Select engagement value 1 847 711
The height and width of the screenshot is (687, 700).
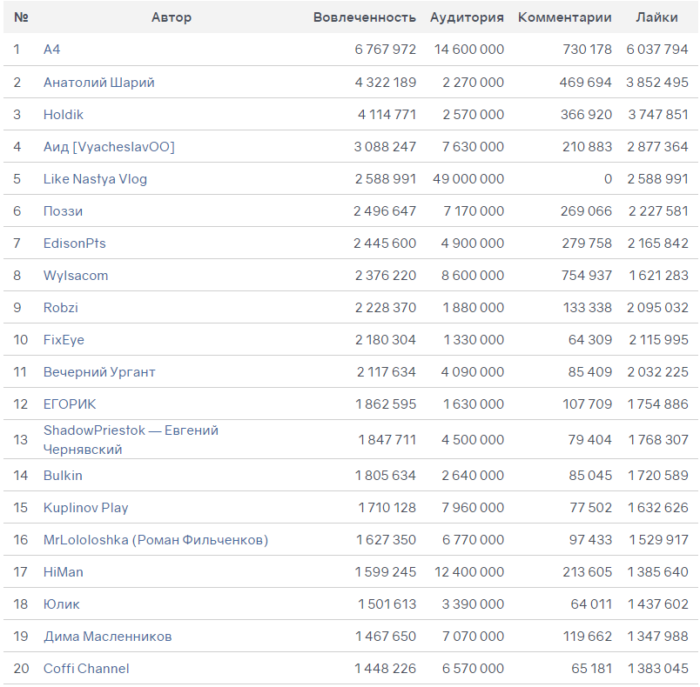387,439
